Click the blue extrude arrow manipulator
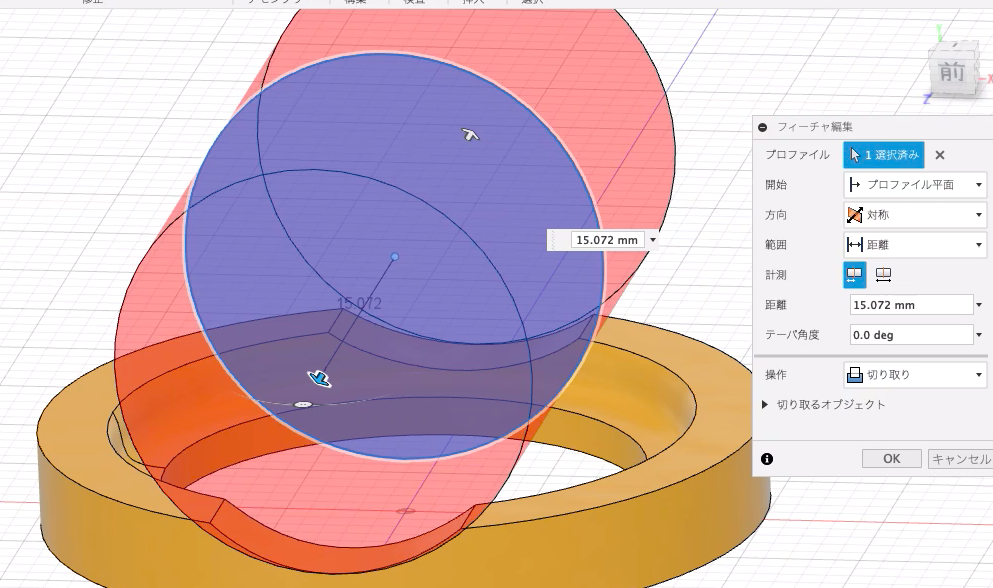This screenshot has height=588, width=993. (x=320, y=379)
